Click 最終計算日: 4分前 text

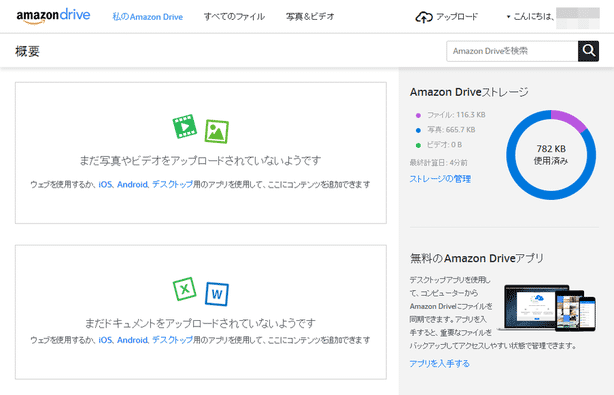(439, 162)
